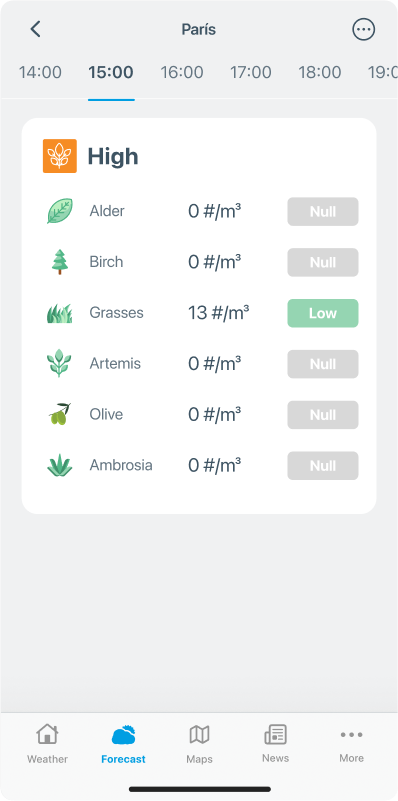
Task: Open the More menu tab
Action: point(352,744)
